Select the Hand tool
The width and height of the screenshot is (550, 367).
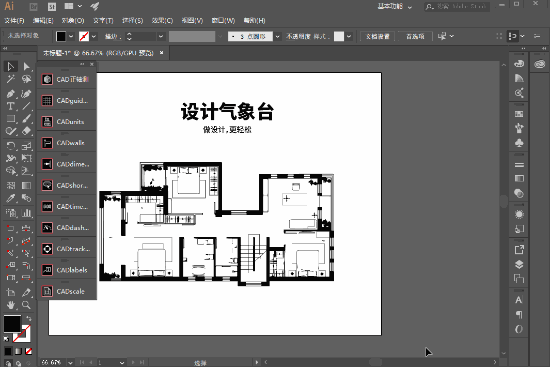point(11,305)
